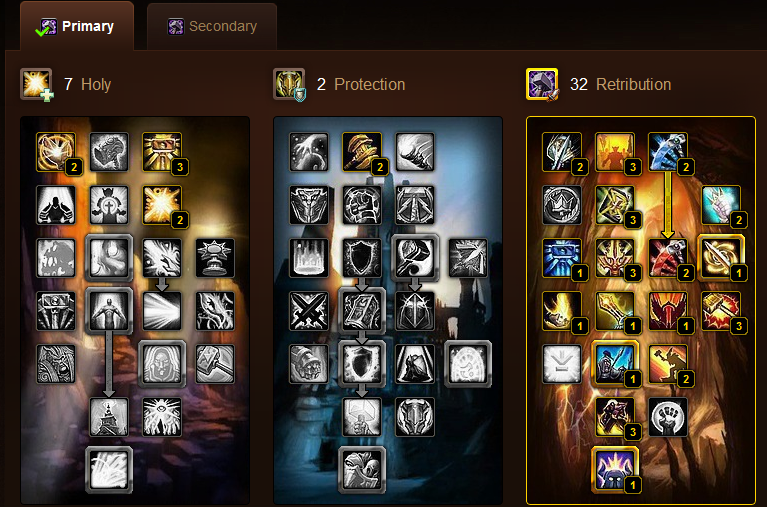Click the Seals of the Pure golden hammer
Image resolution: width=767 pixels, height=507 pixels.
362,152
